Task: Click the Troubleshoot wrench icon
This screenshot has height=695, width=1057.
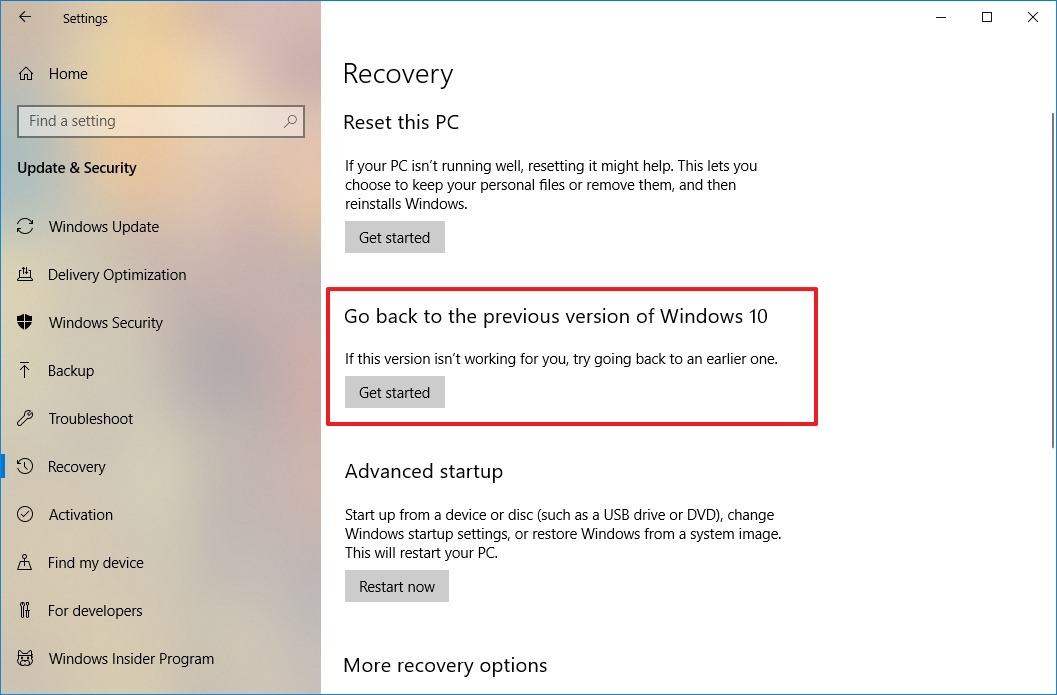Action: [26, 419]
